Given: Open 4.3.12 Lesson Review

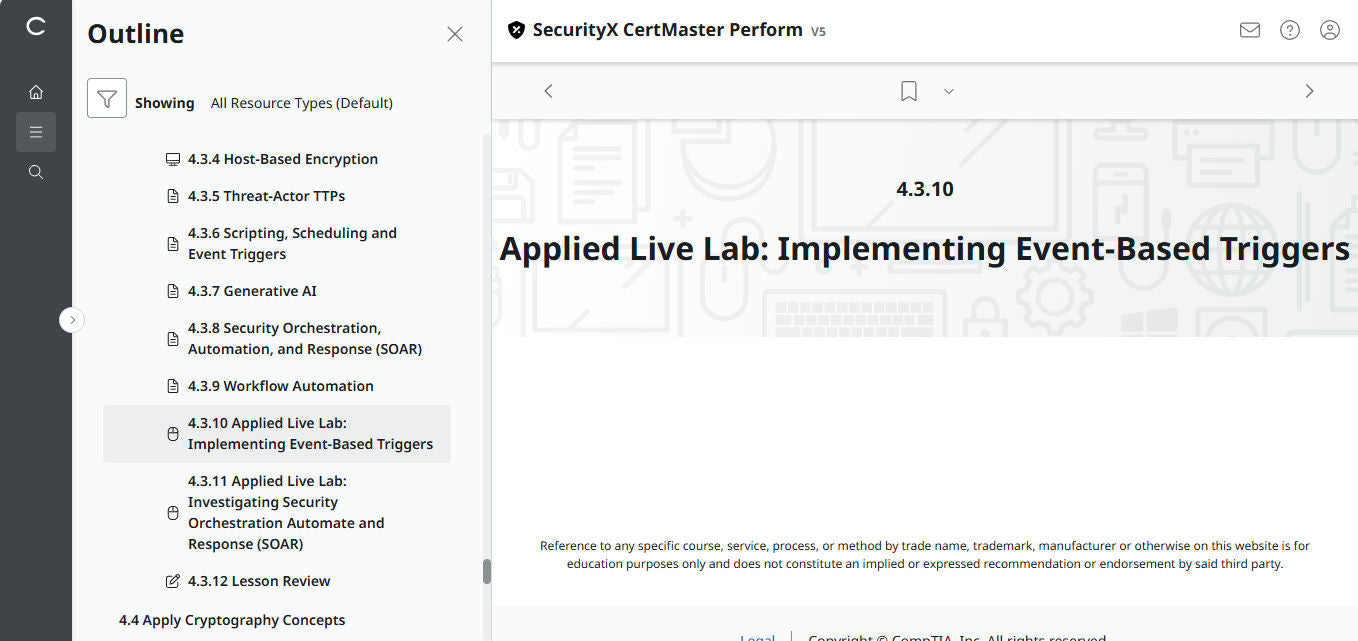Looking at the screenshot, I should [259, 580].
